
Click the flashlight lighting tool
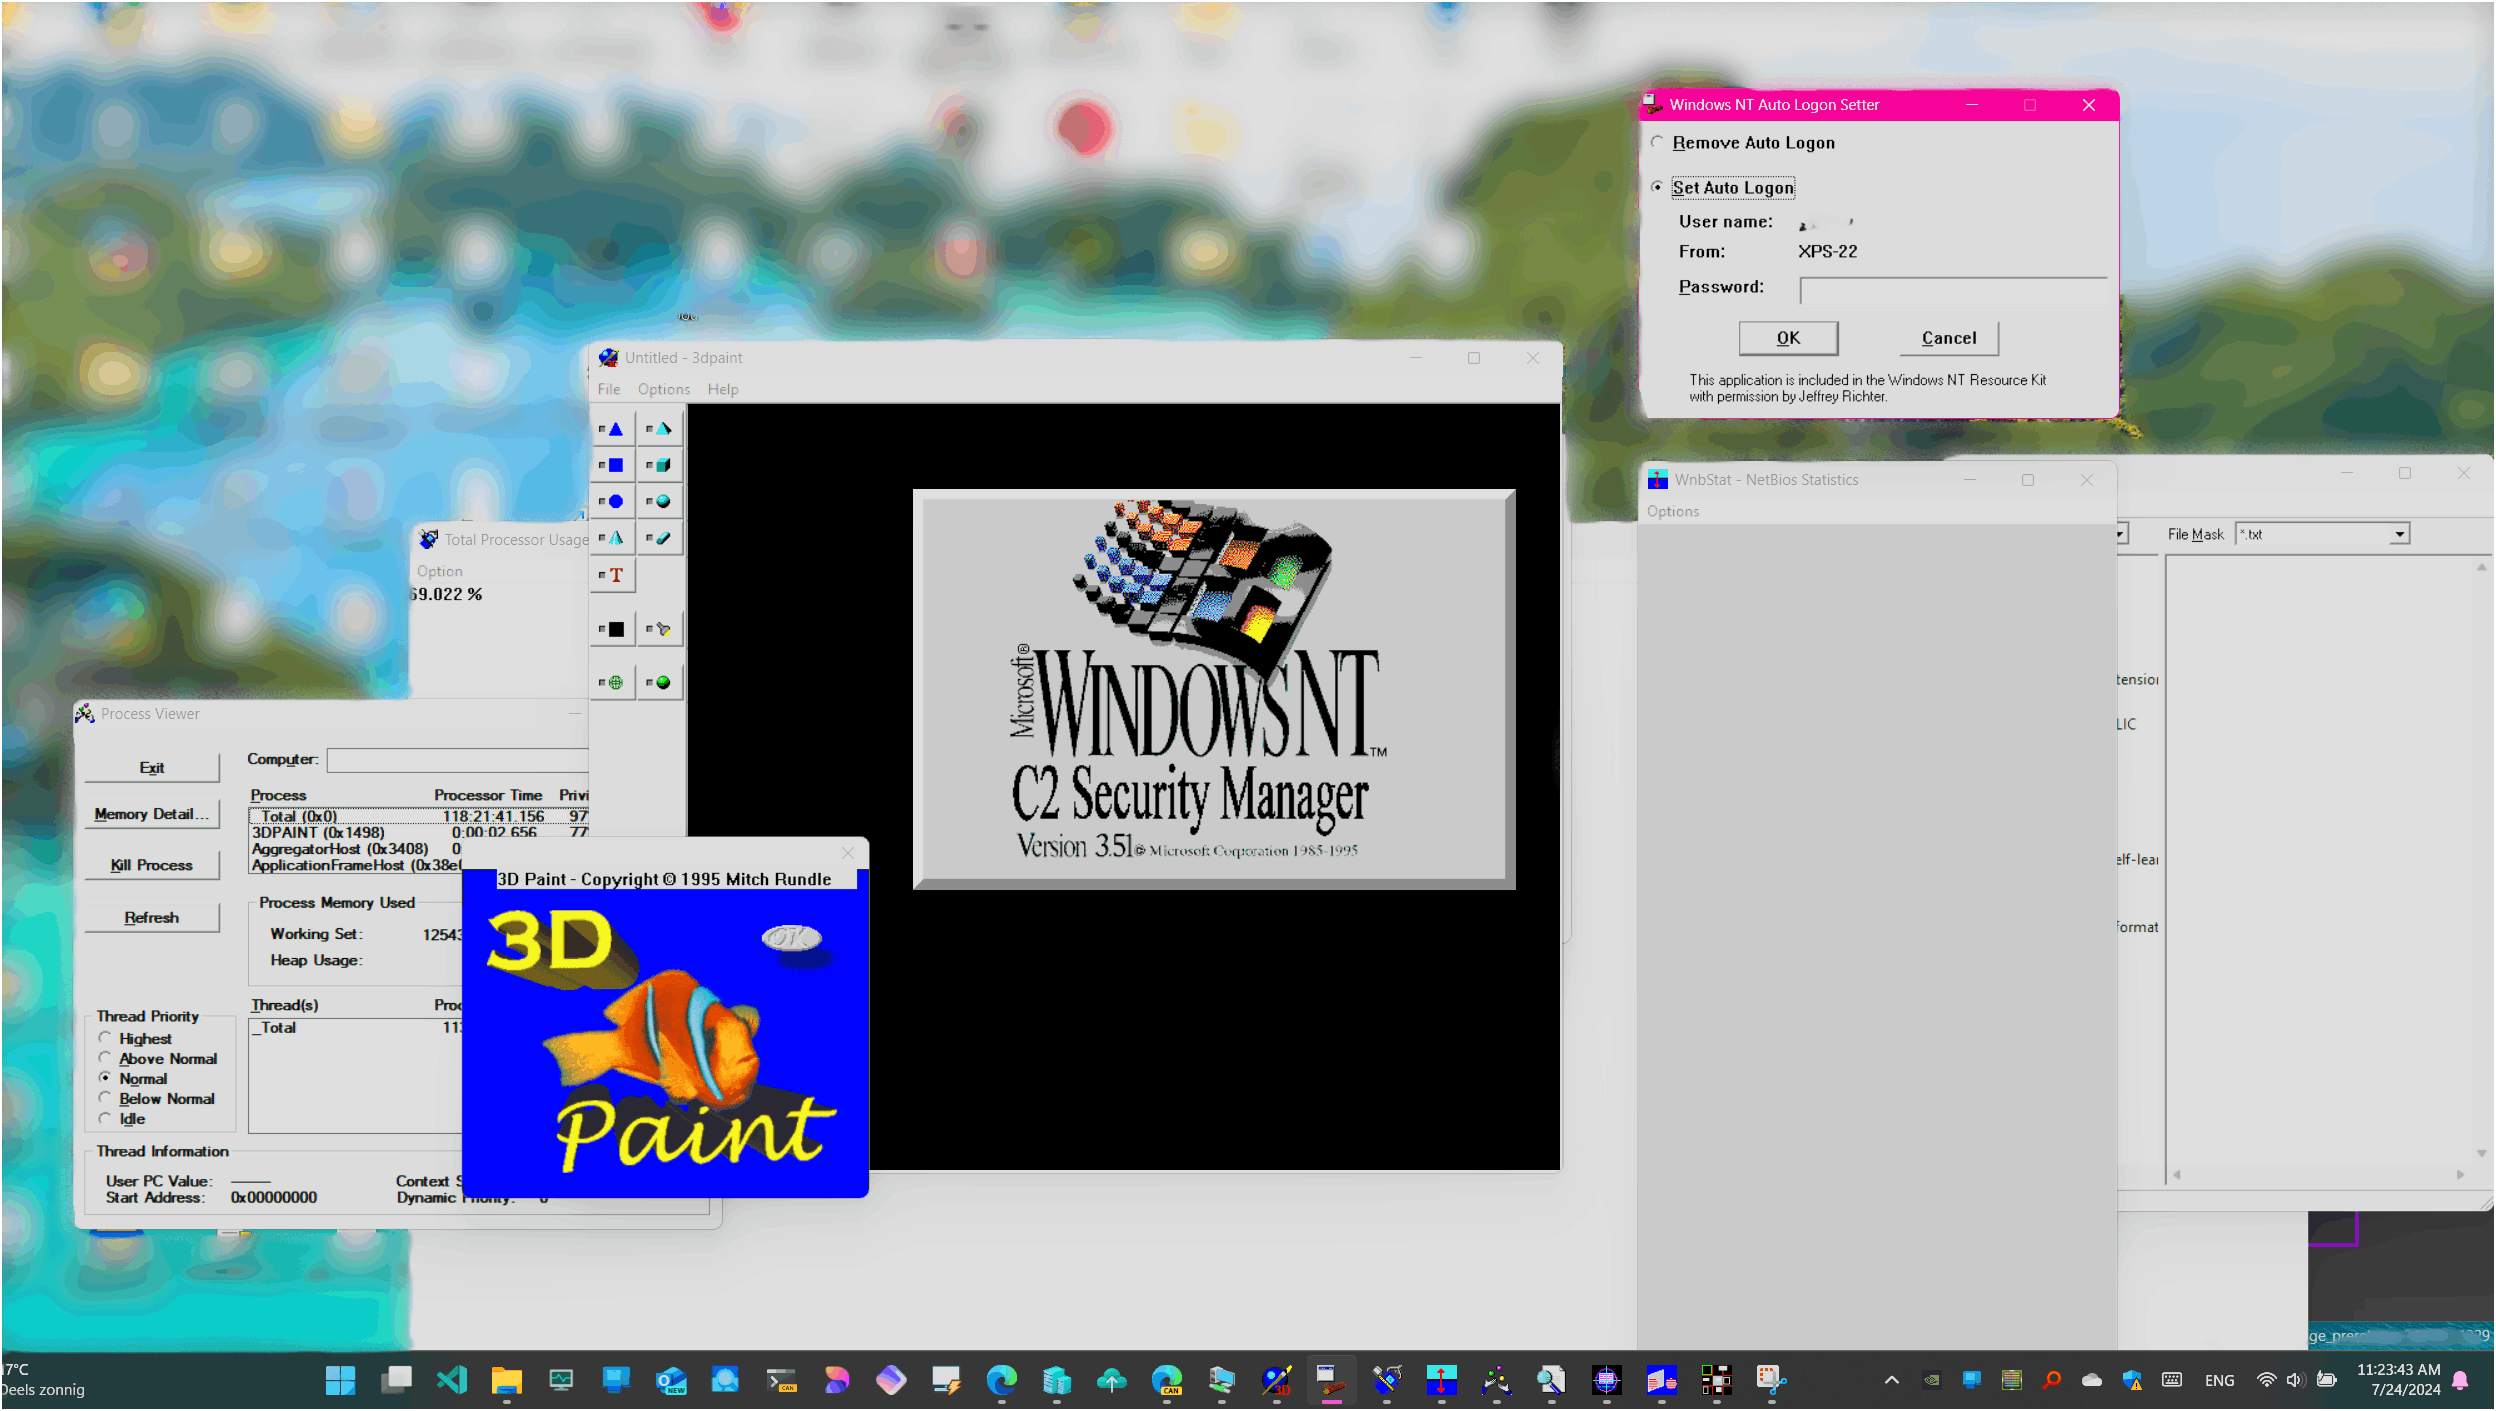click(660, 630)
